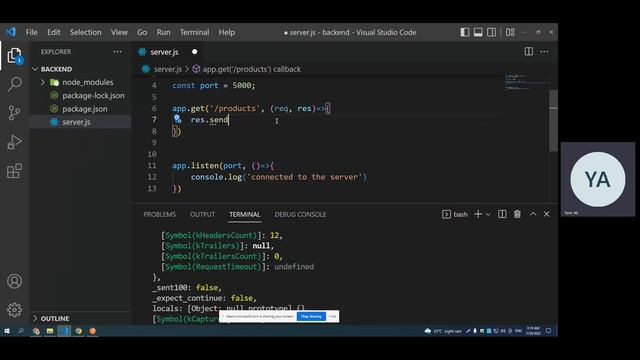Open the Selection menu
This screenshot has height=360, width=640.
85,32
